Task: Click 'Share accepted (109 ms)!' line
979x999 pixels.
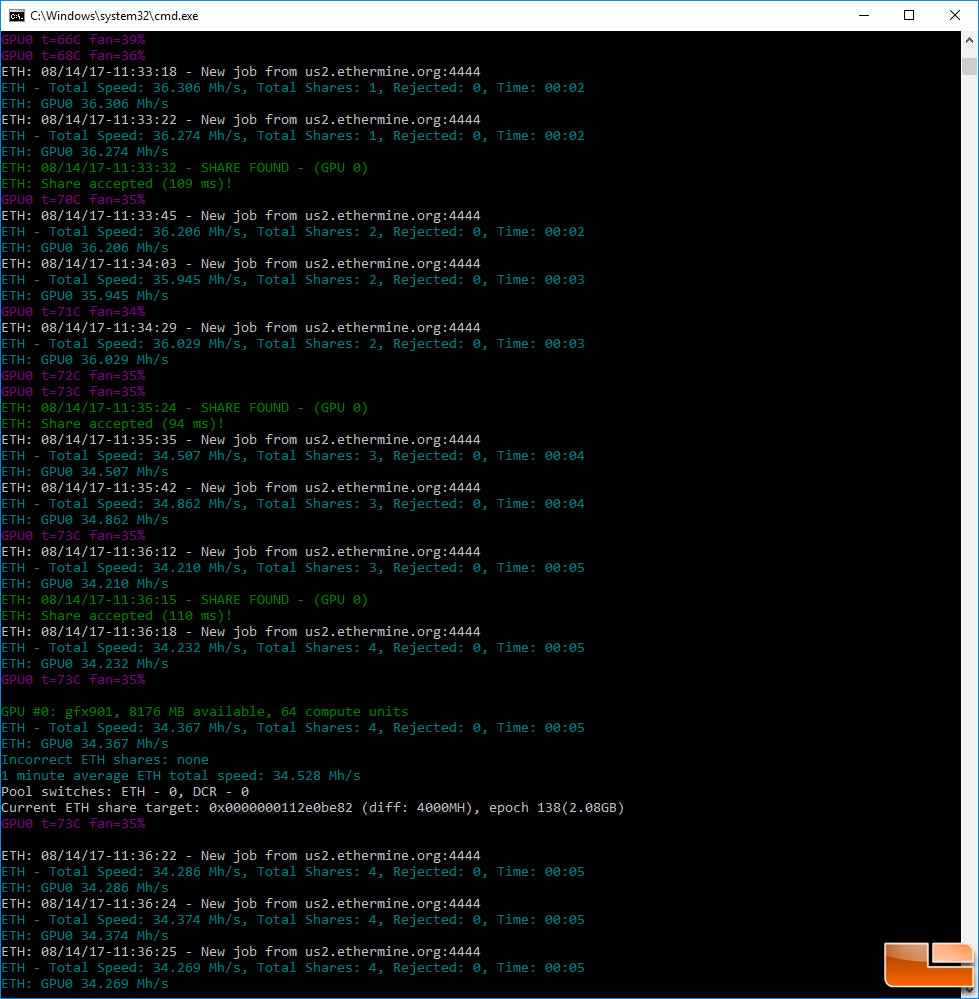Action: [x=117, y=183]
